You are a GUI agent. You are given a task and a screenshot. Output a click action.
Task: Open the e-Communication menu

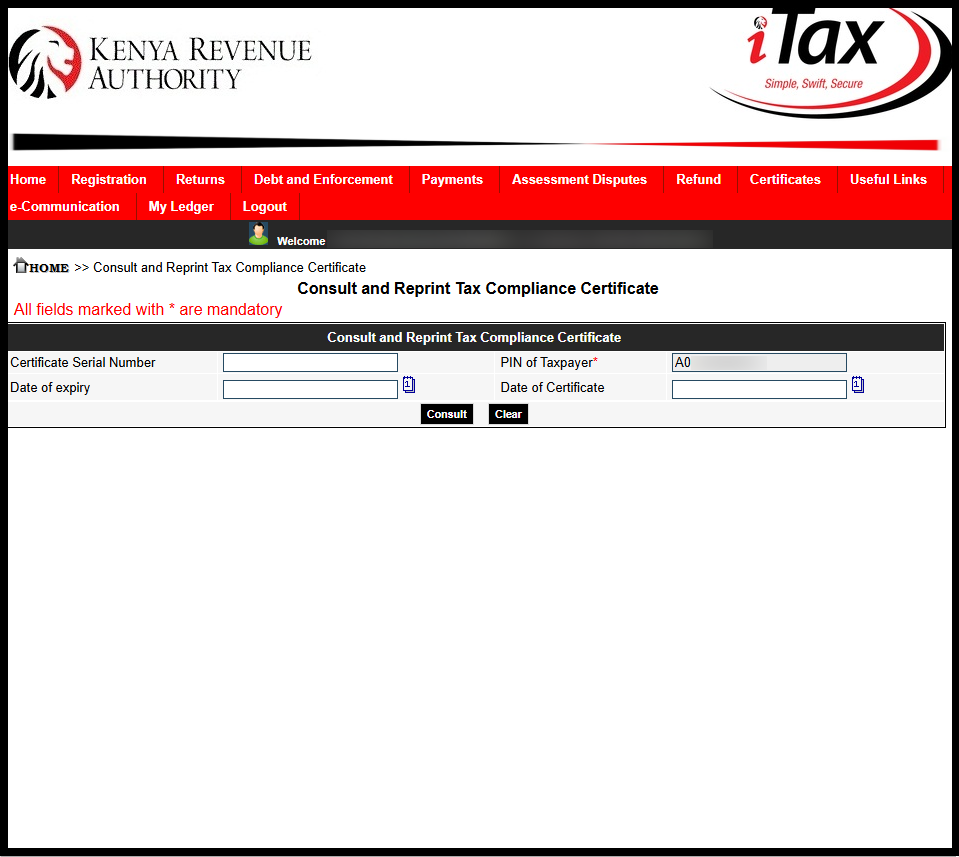(64, 206)
